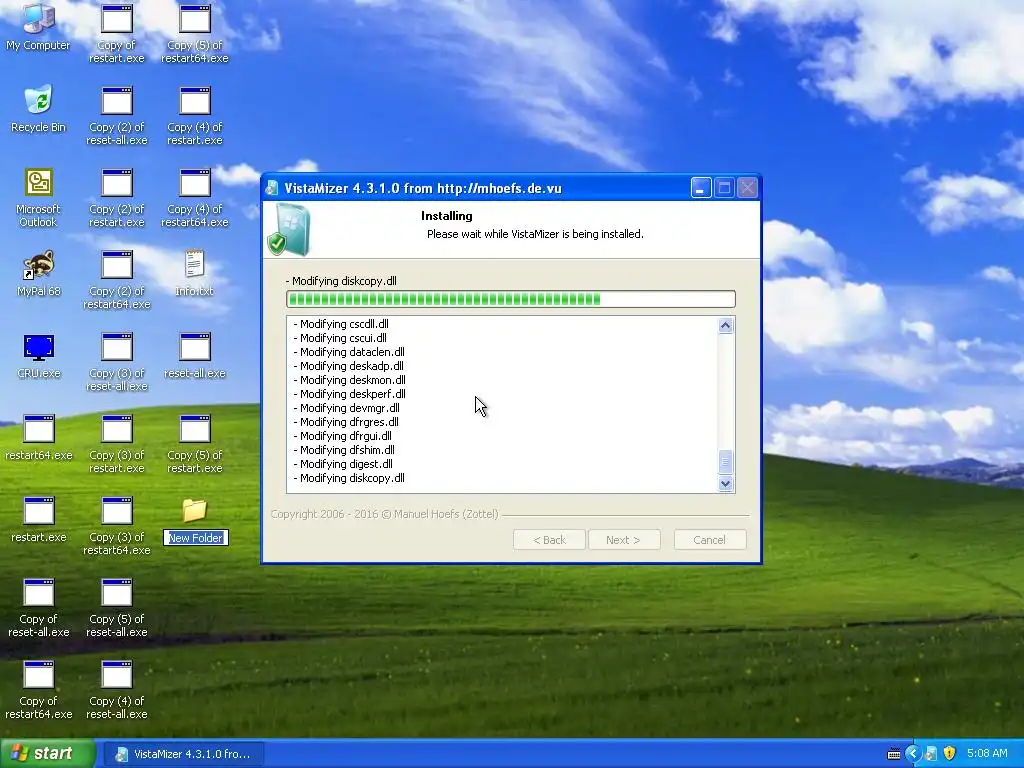Select Copy (5) of reset-all.exe icon

[117, 592]
